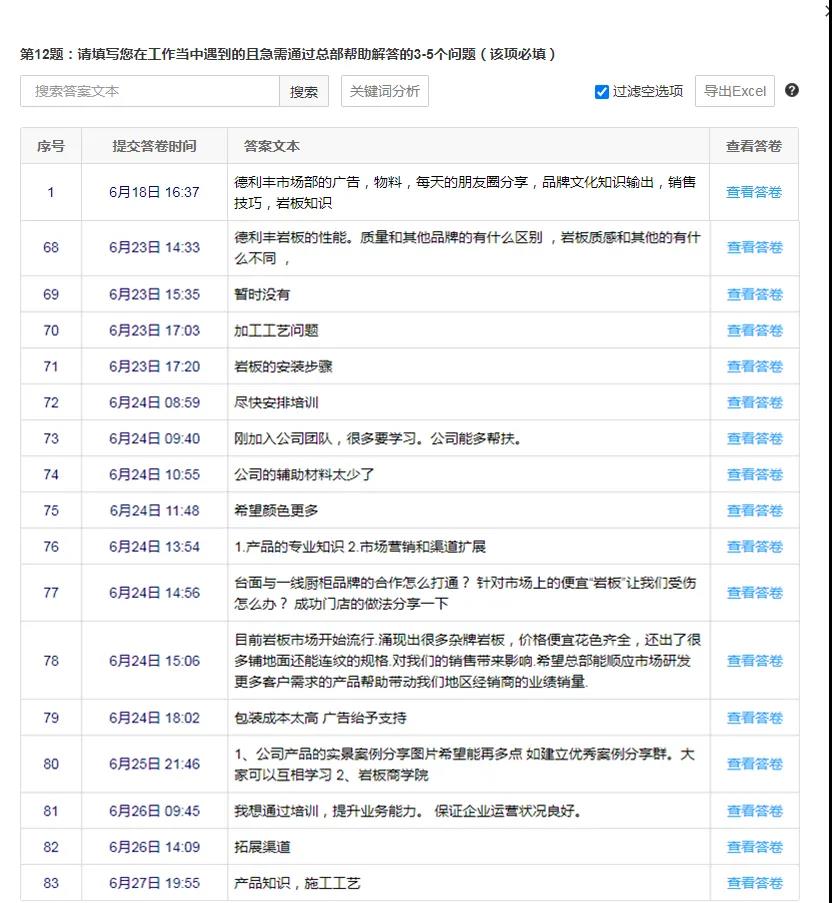Open 查看答卷 for the 暂时没有 response

click(753, 294)
